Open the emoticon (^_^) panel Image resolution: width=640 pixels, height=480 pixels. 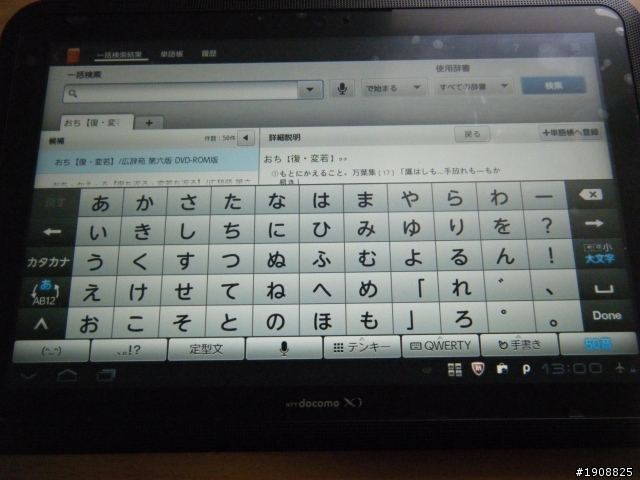(51, 351)
